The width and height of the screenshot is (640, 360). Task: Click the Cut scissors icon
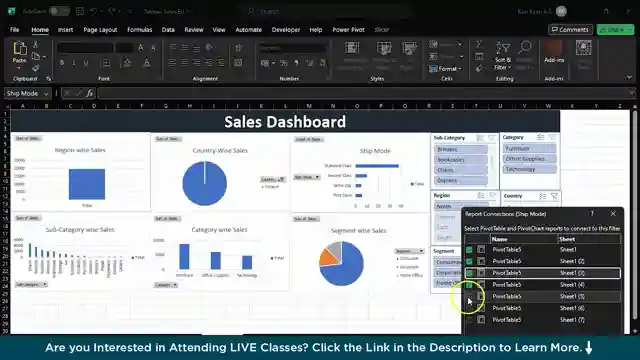pos(36,44)
